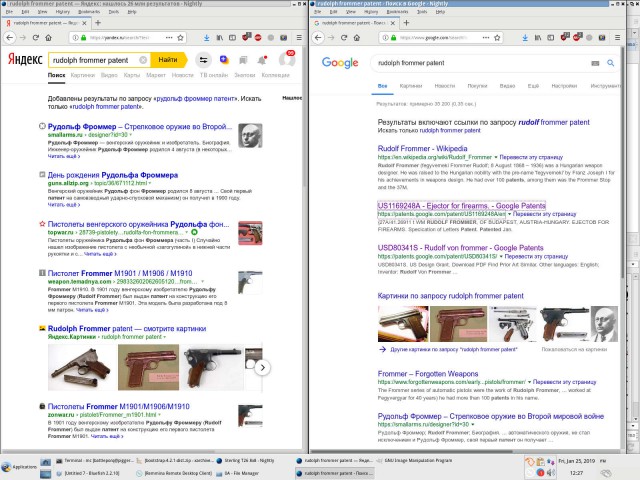Open Yandex notifications bell
This screenshot has width=640, height=480.
point(262,60)
